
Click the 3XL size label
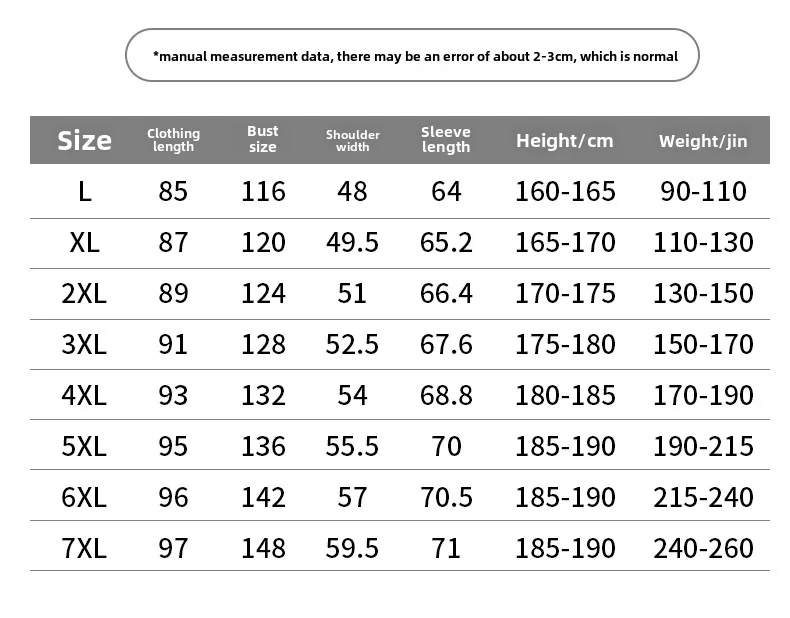(84, 345)
